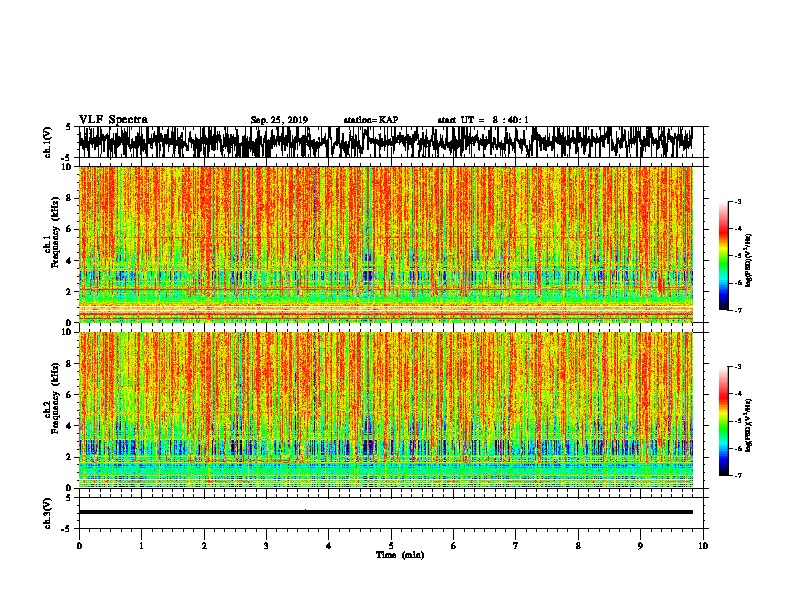This screenshot has height=612, width=792.
Task: Click time axis tick label '3'
Action: [266, 546]
